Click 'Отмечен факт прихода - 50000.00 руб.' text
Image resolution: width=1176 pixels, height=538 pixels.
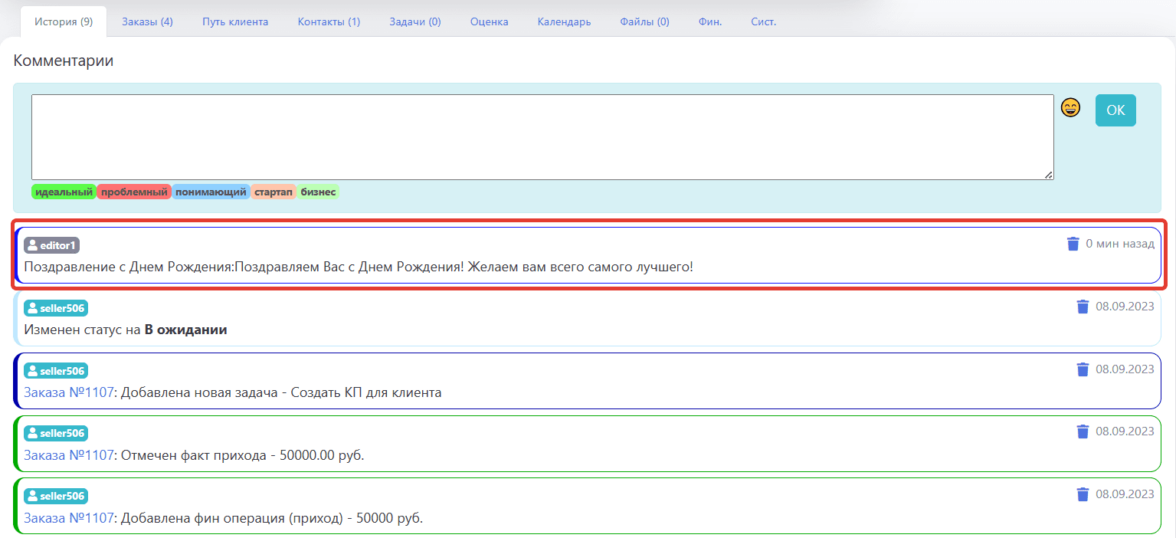(242, 455)
